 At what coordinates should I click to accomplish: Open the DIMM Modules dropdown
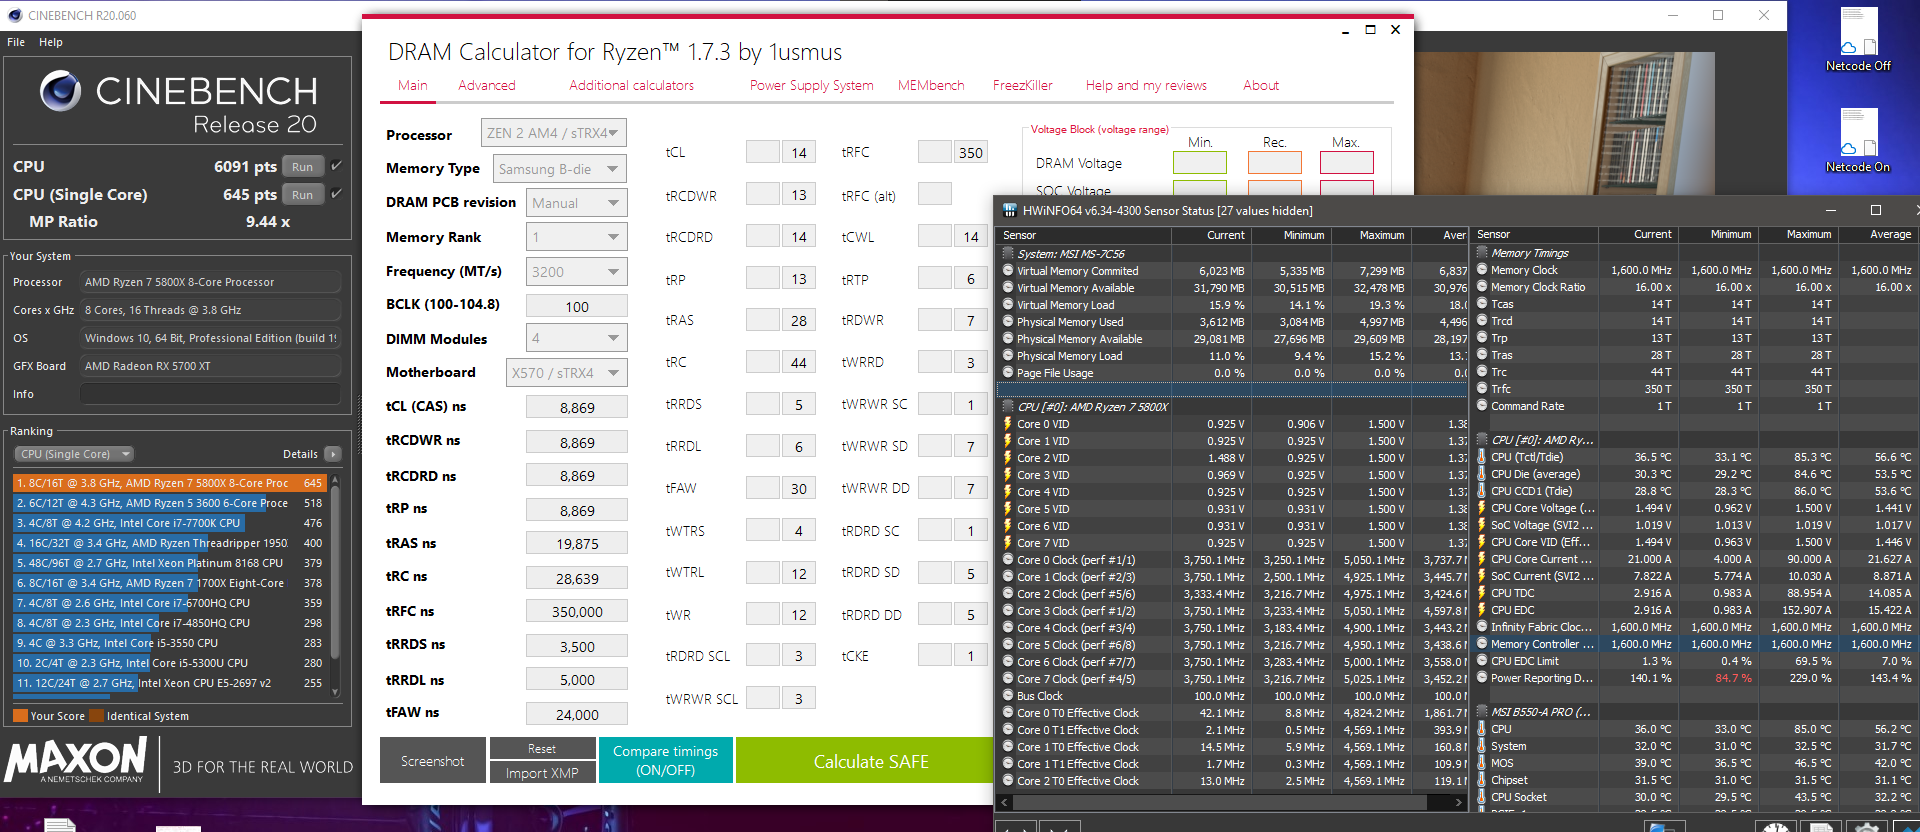(x=577, y=338)
